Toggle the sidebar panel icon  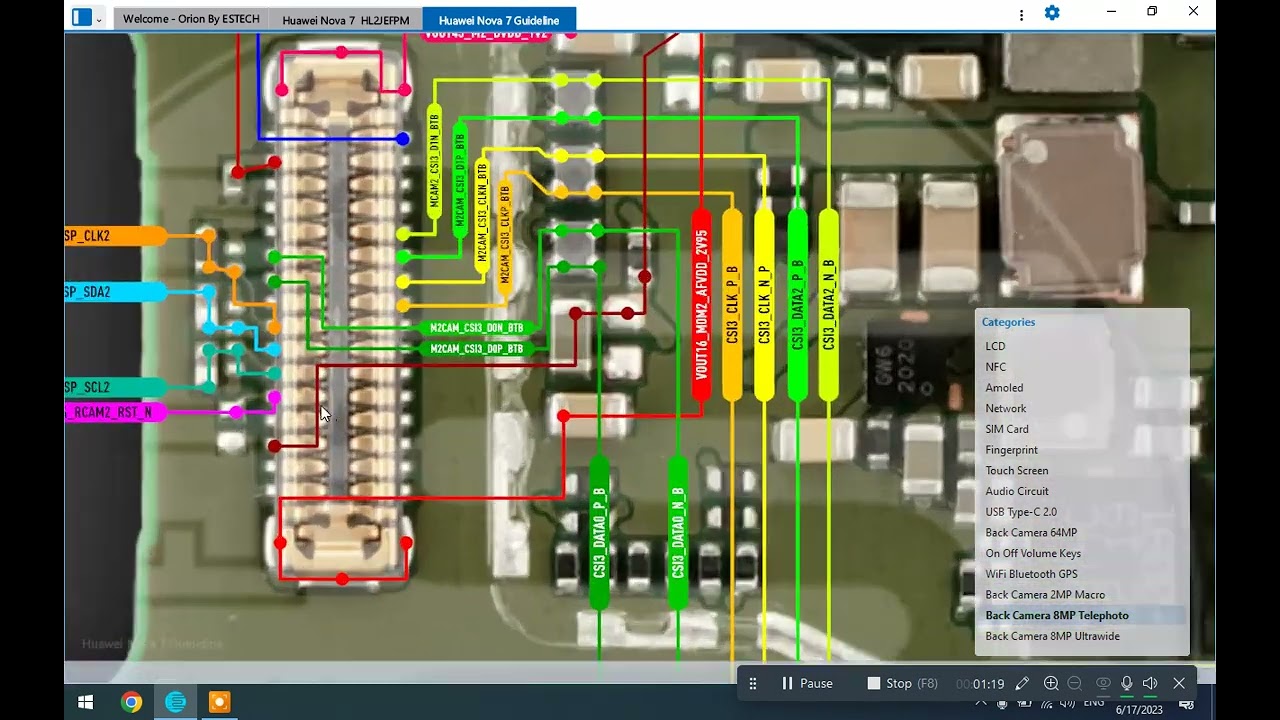[x=82, y=17]
